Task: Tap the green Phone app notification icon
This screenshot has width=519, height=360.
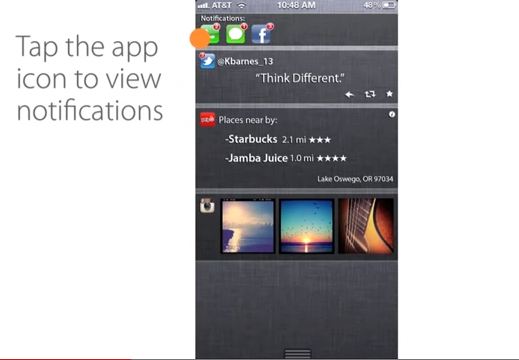Action: point(210,34)
